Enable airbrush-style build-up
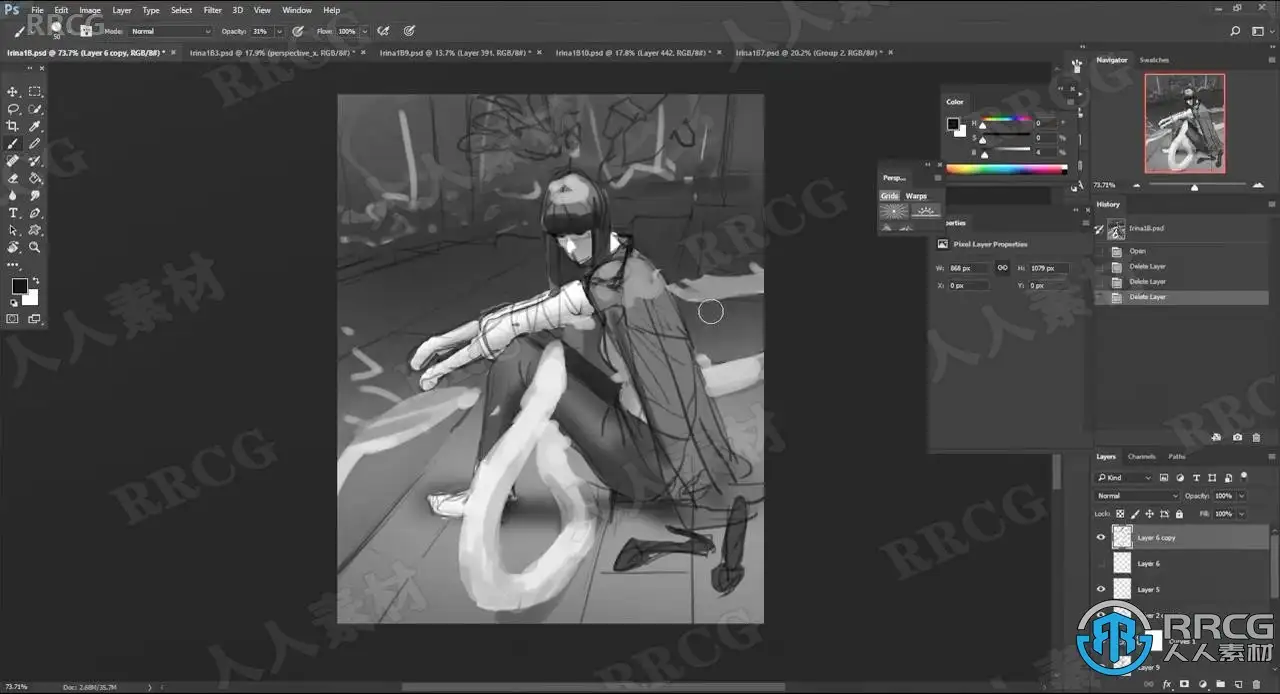 pyautogui.click(x=383, y=31)
